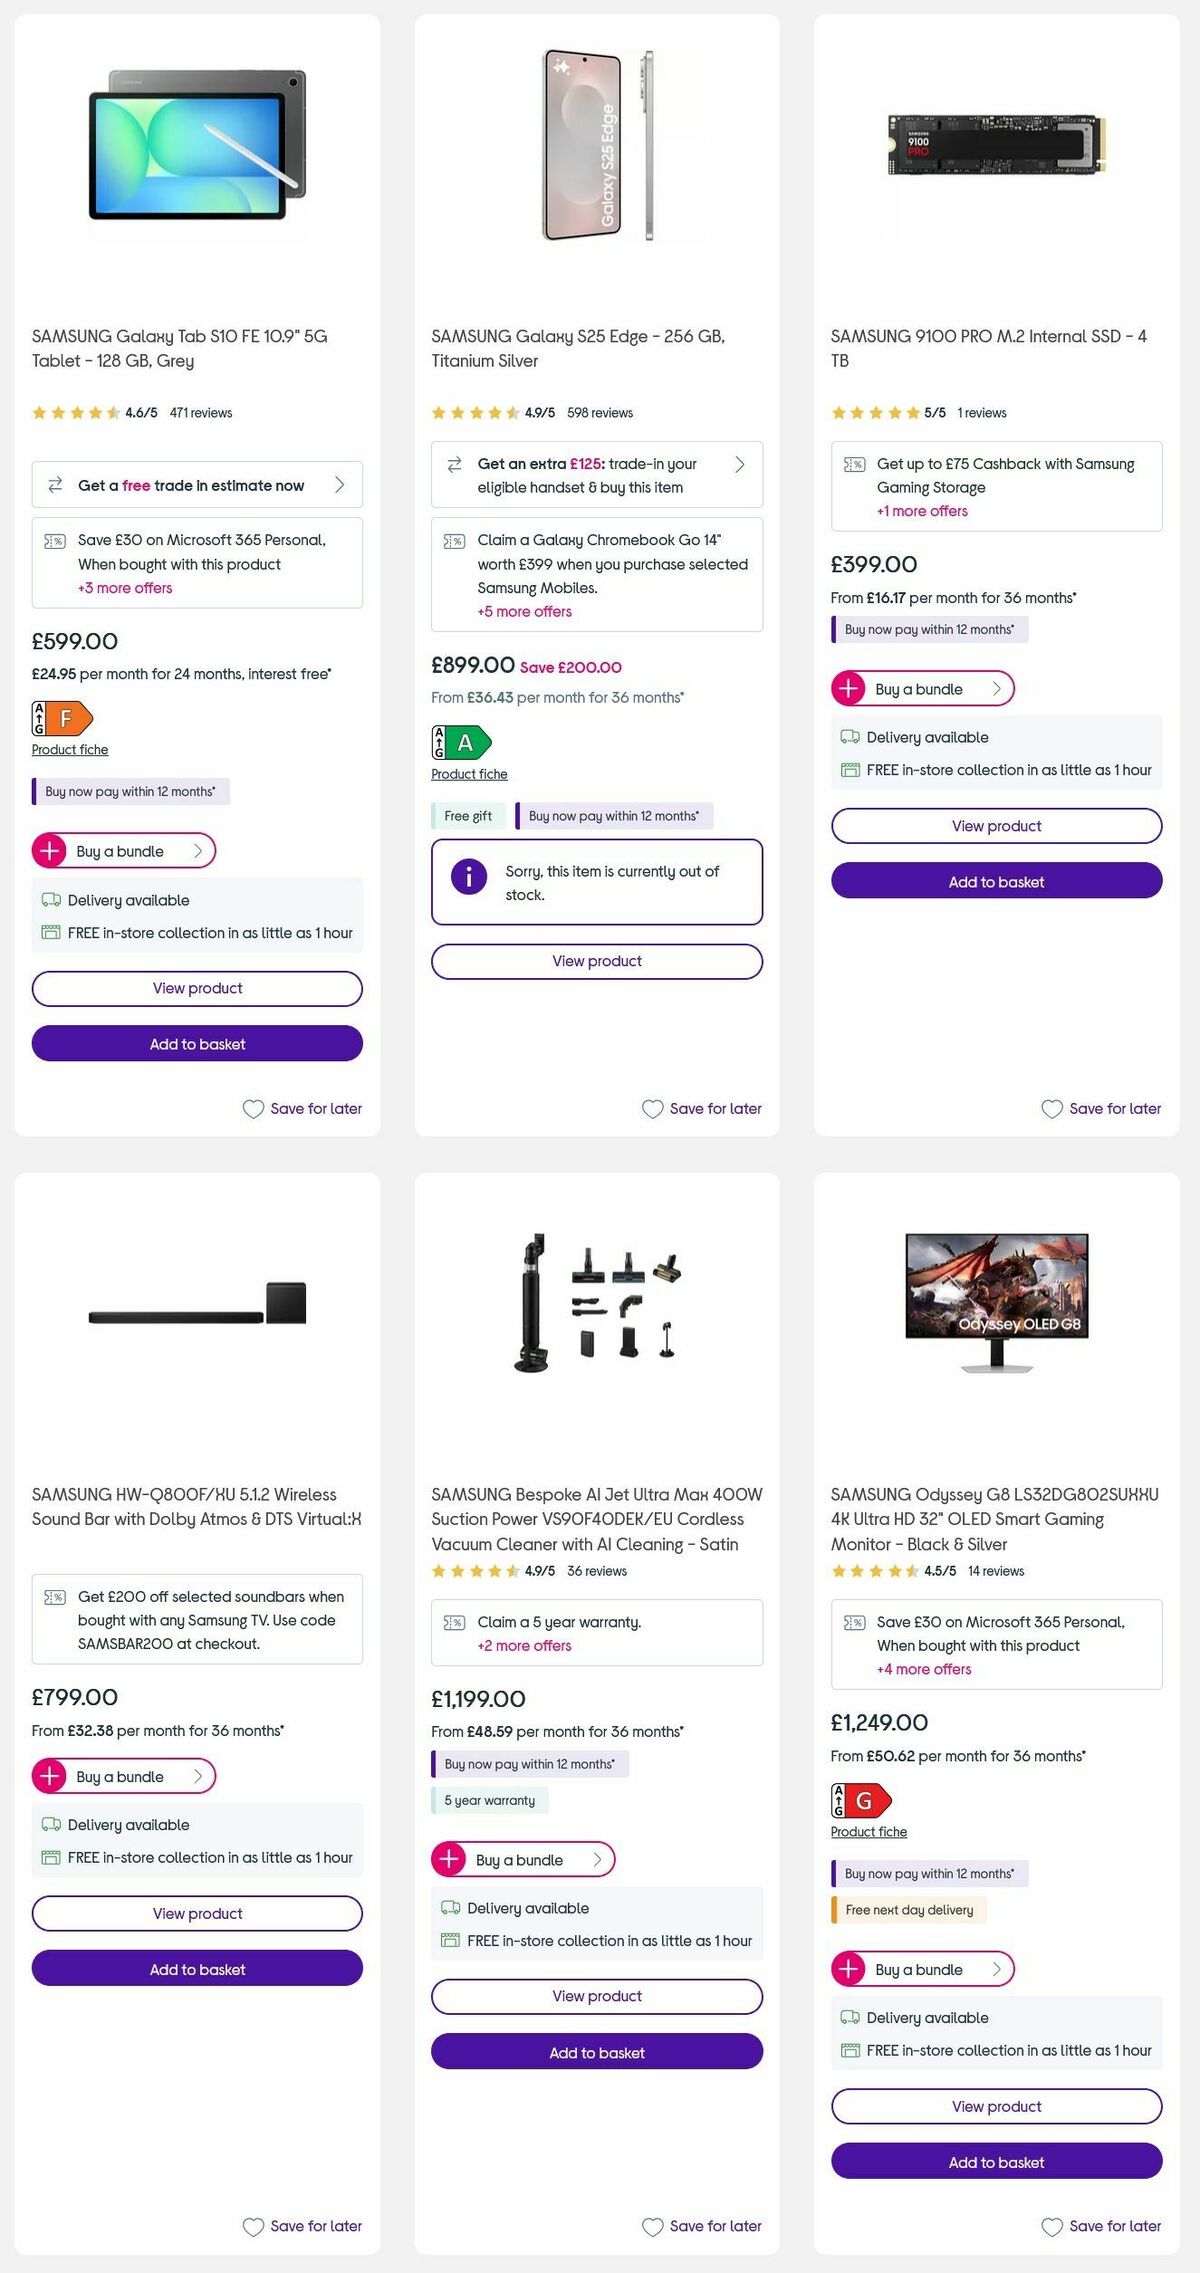The height and width of the screenshot is (2273, 1200).
Task: Open Product fiche link under S25 Edge energy label
Action: [468, 774]
